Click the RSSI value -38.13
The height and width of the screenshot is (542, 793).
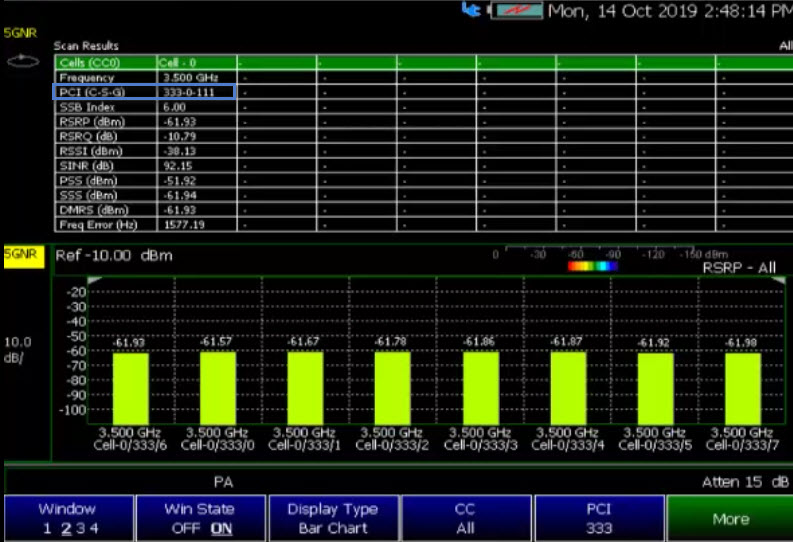pyautogui.click(x=180, y=151)
